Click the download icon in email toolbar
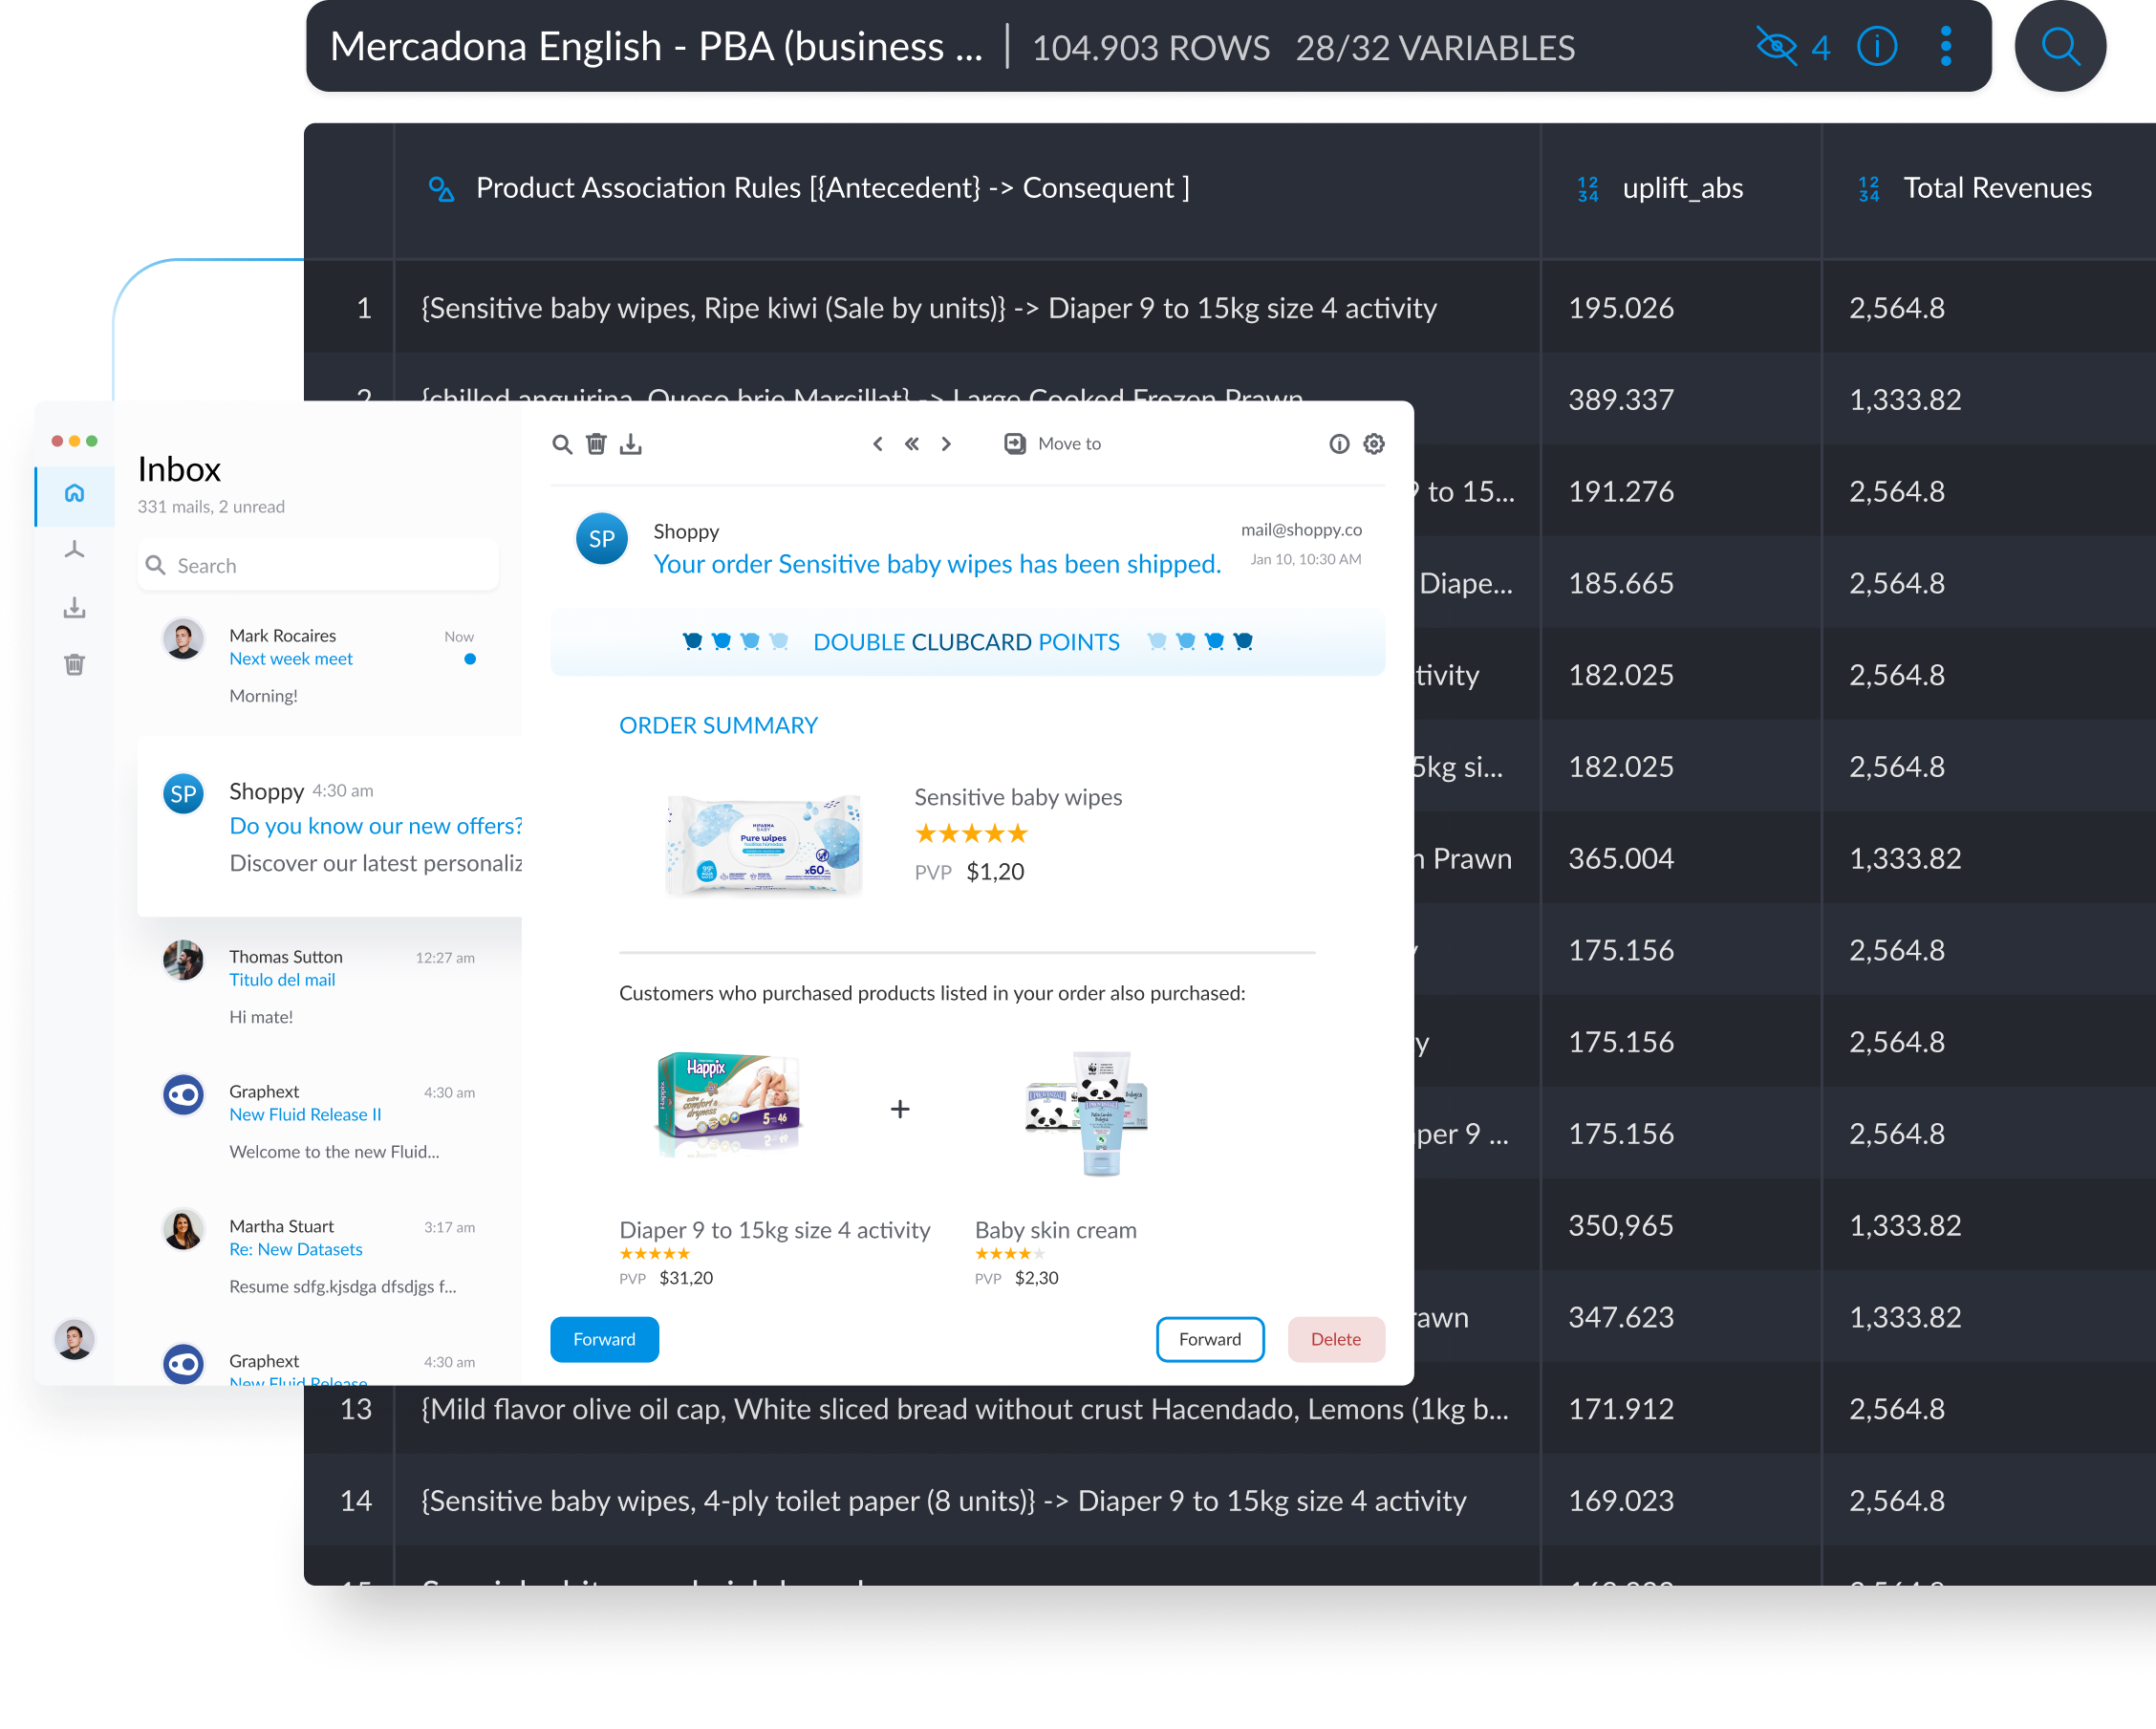Viewport: 2156px width, 1729px height. pos(630,444)
